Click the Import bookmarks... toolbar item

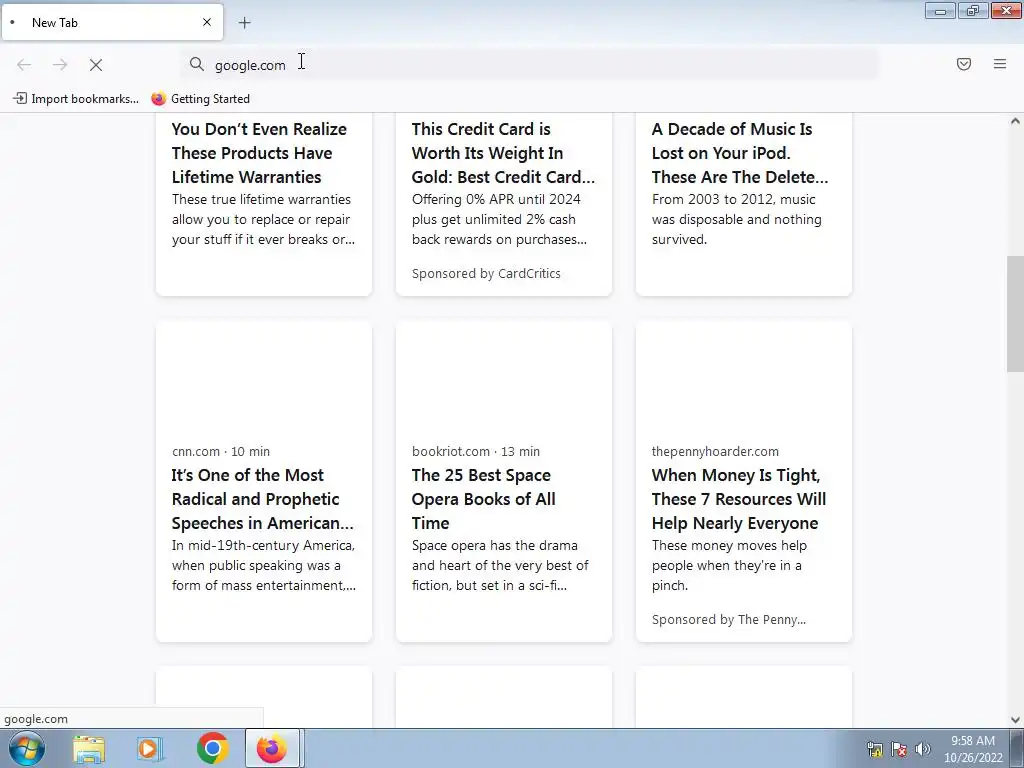click(76, 99)
